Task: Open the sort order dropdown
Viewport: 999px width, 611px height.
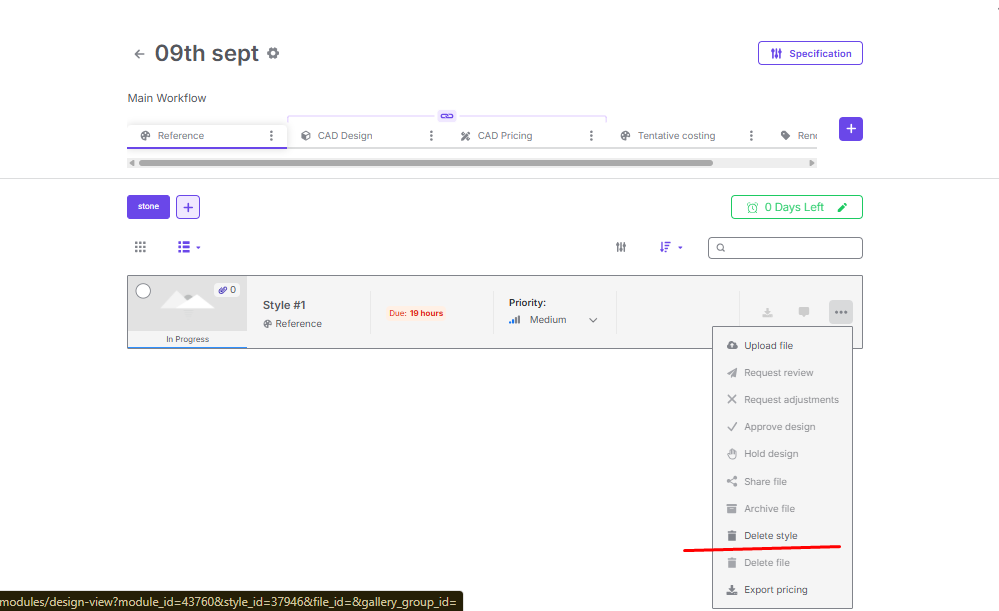Action: 671,247
